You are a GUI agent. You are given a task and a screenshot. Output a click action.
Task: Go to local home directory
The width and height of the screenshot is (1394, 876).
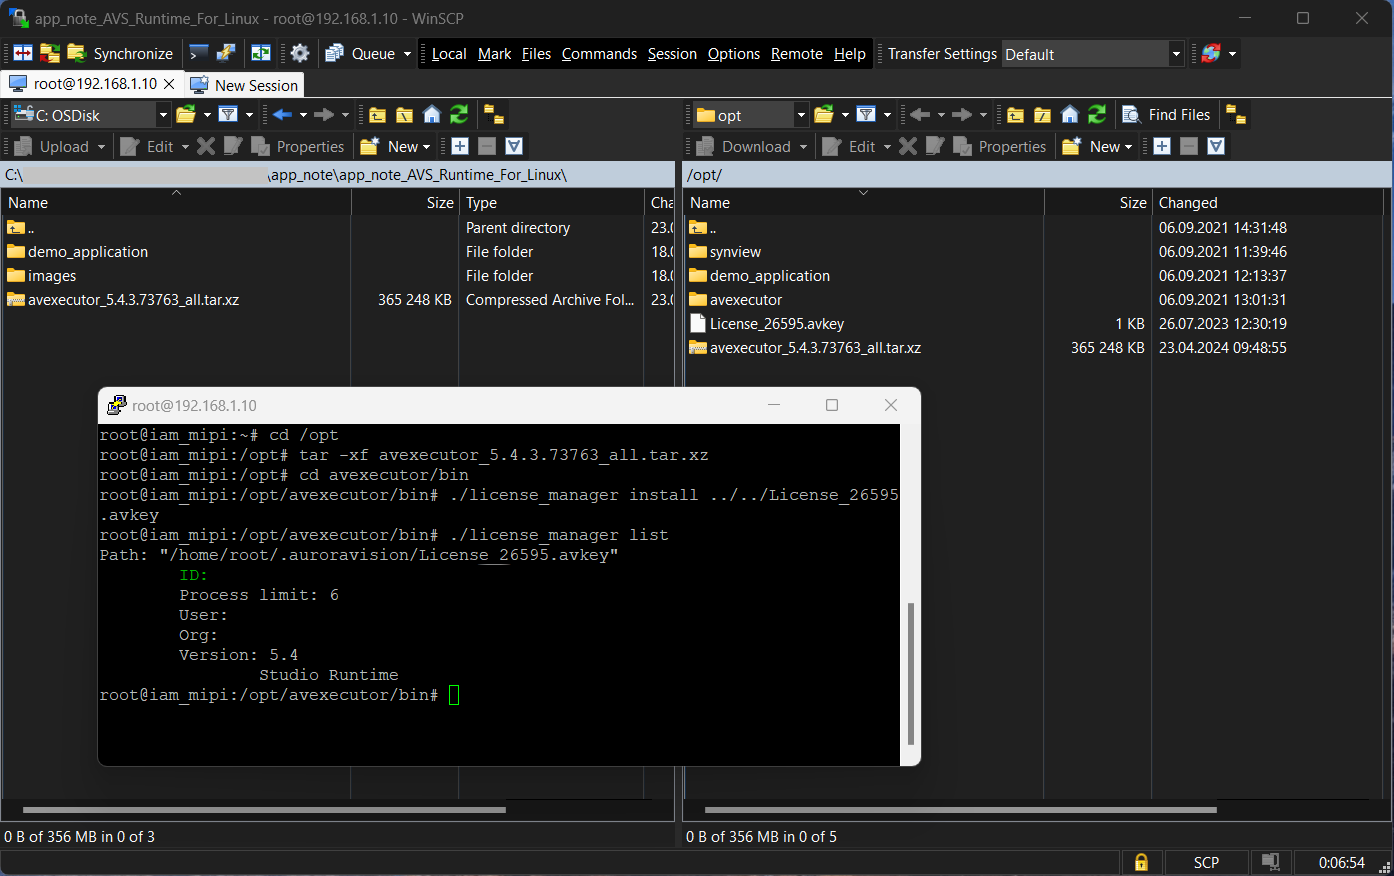pyautogui.click(x=432, y=115)
